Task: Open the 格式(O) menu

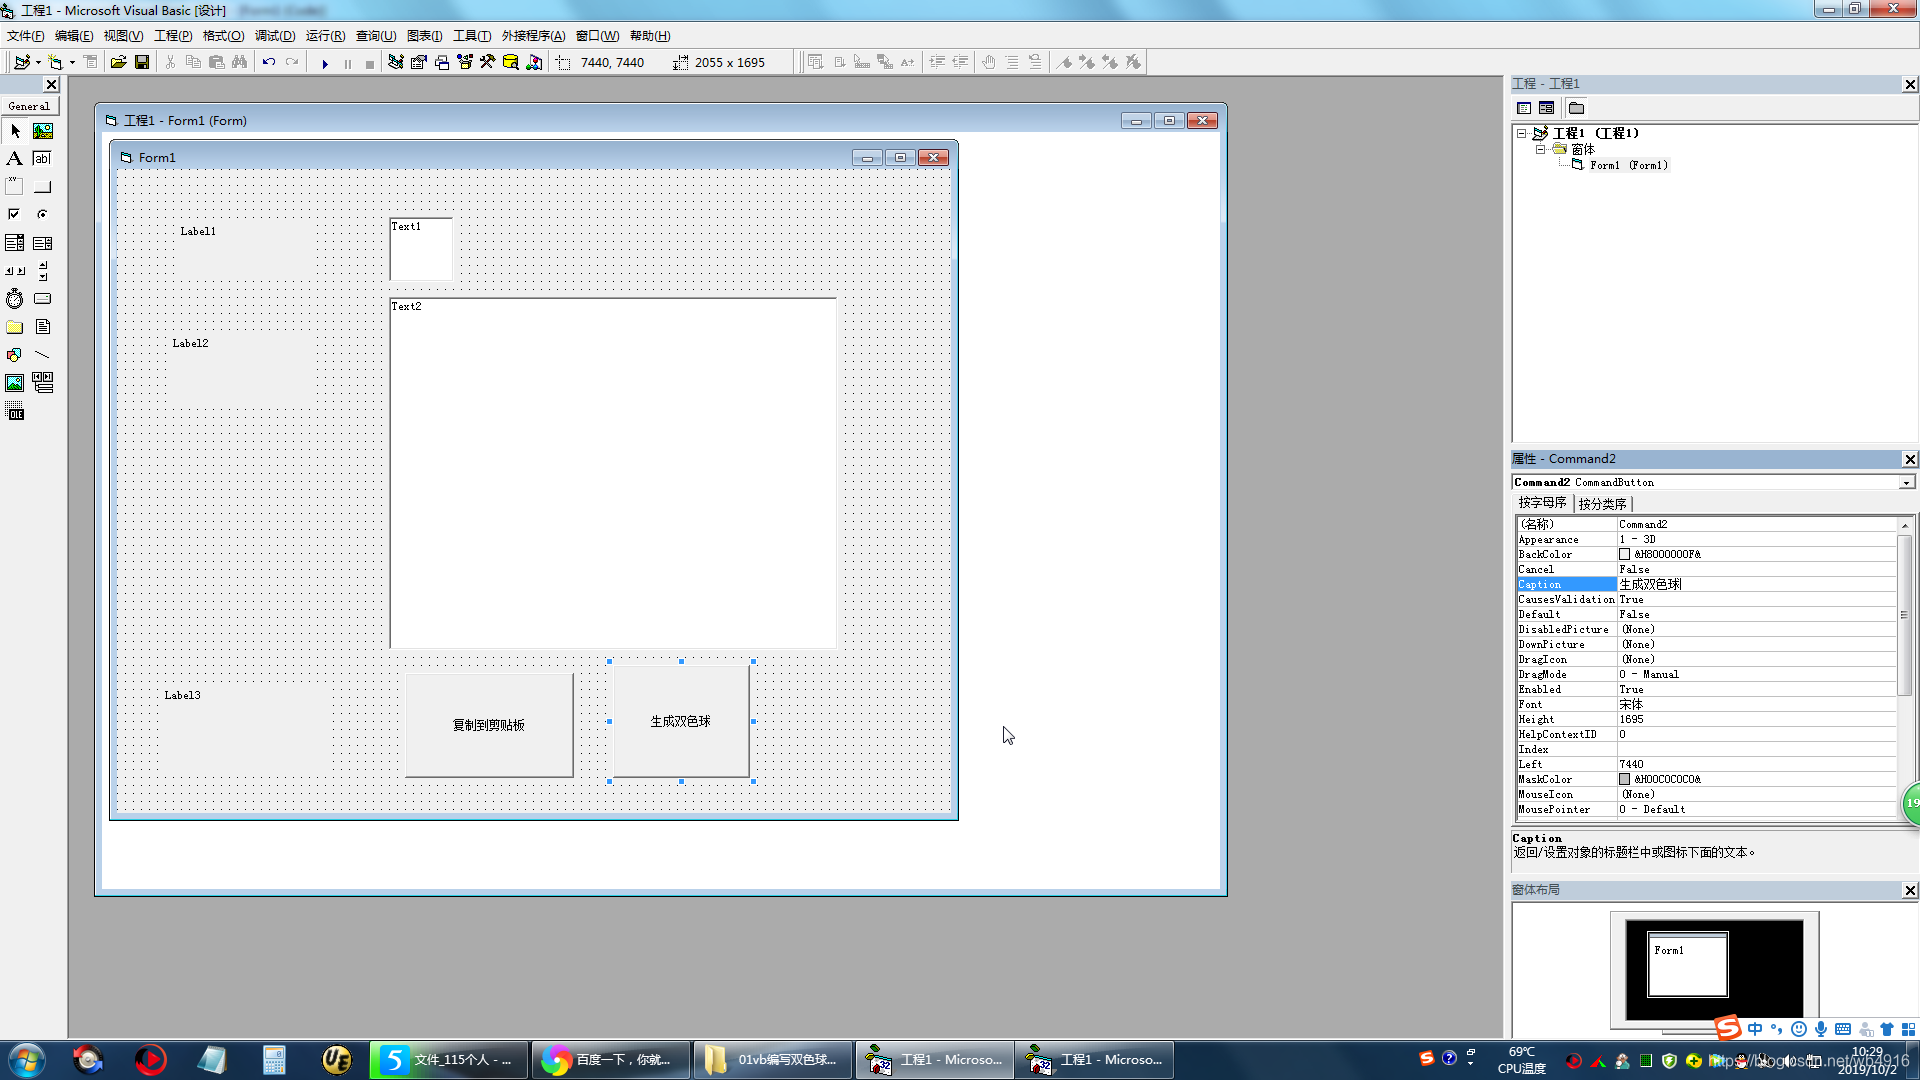Action: point(223,36)
